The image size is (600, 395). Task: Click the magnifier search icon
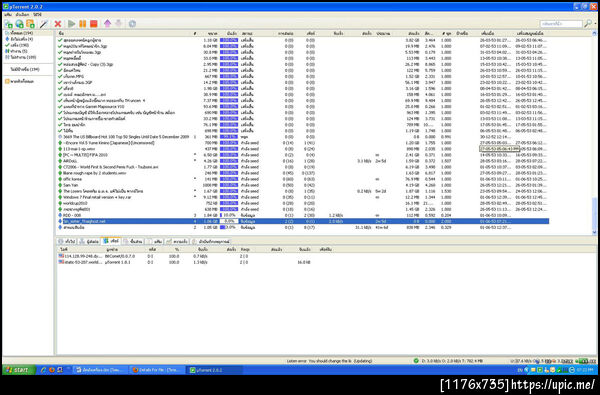click(x=587, y=24)
